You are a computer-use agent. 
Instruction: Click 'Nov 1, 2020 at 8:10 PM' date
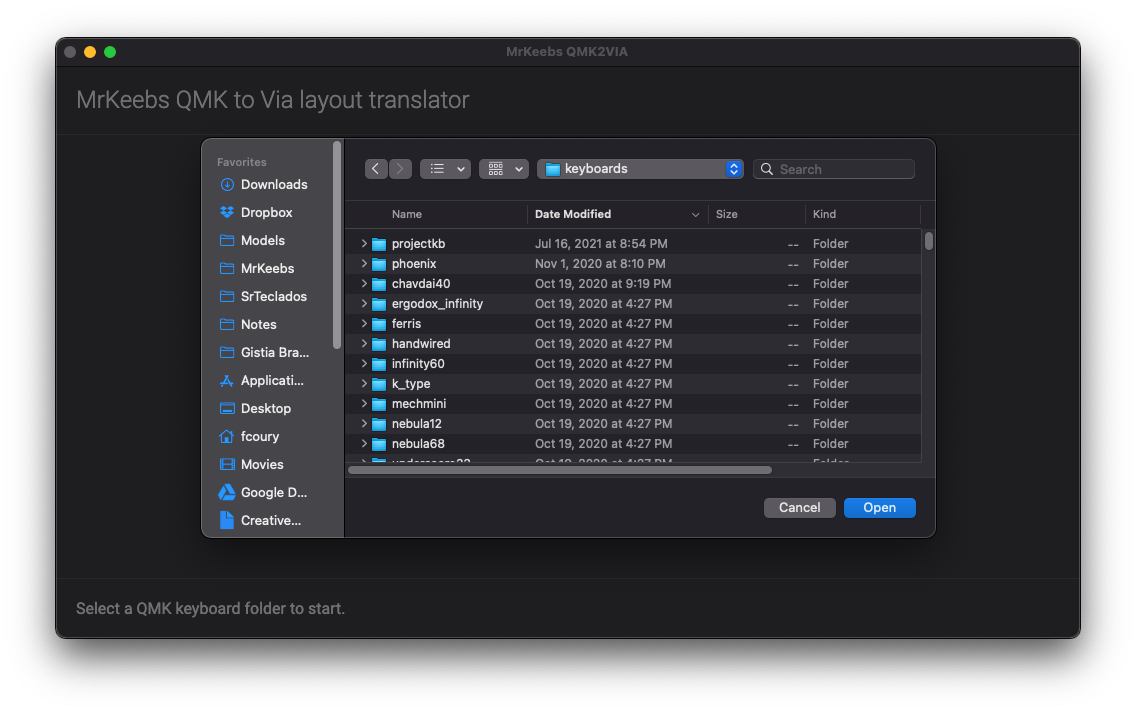(x=600, y=264)
